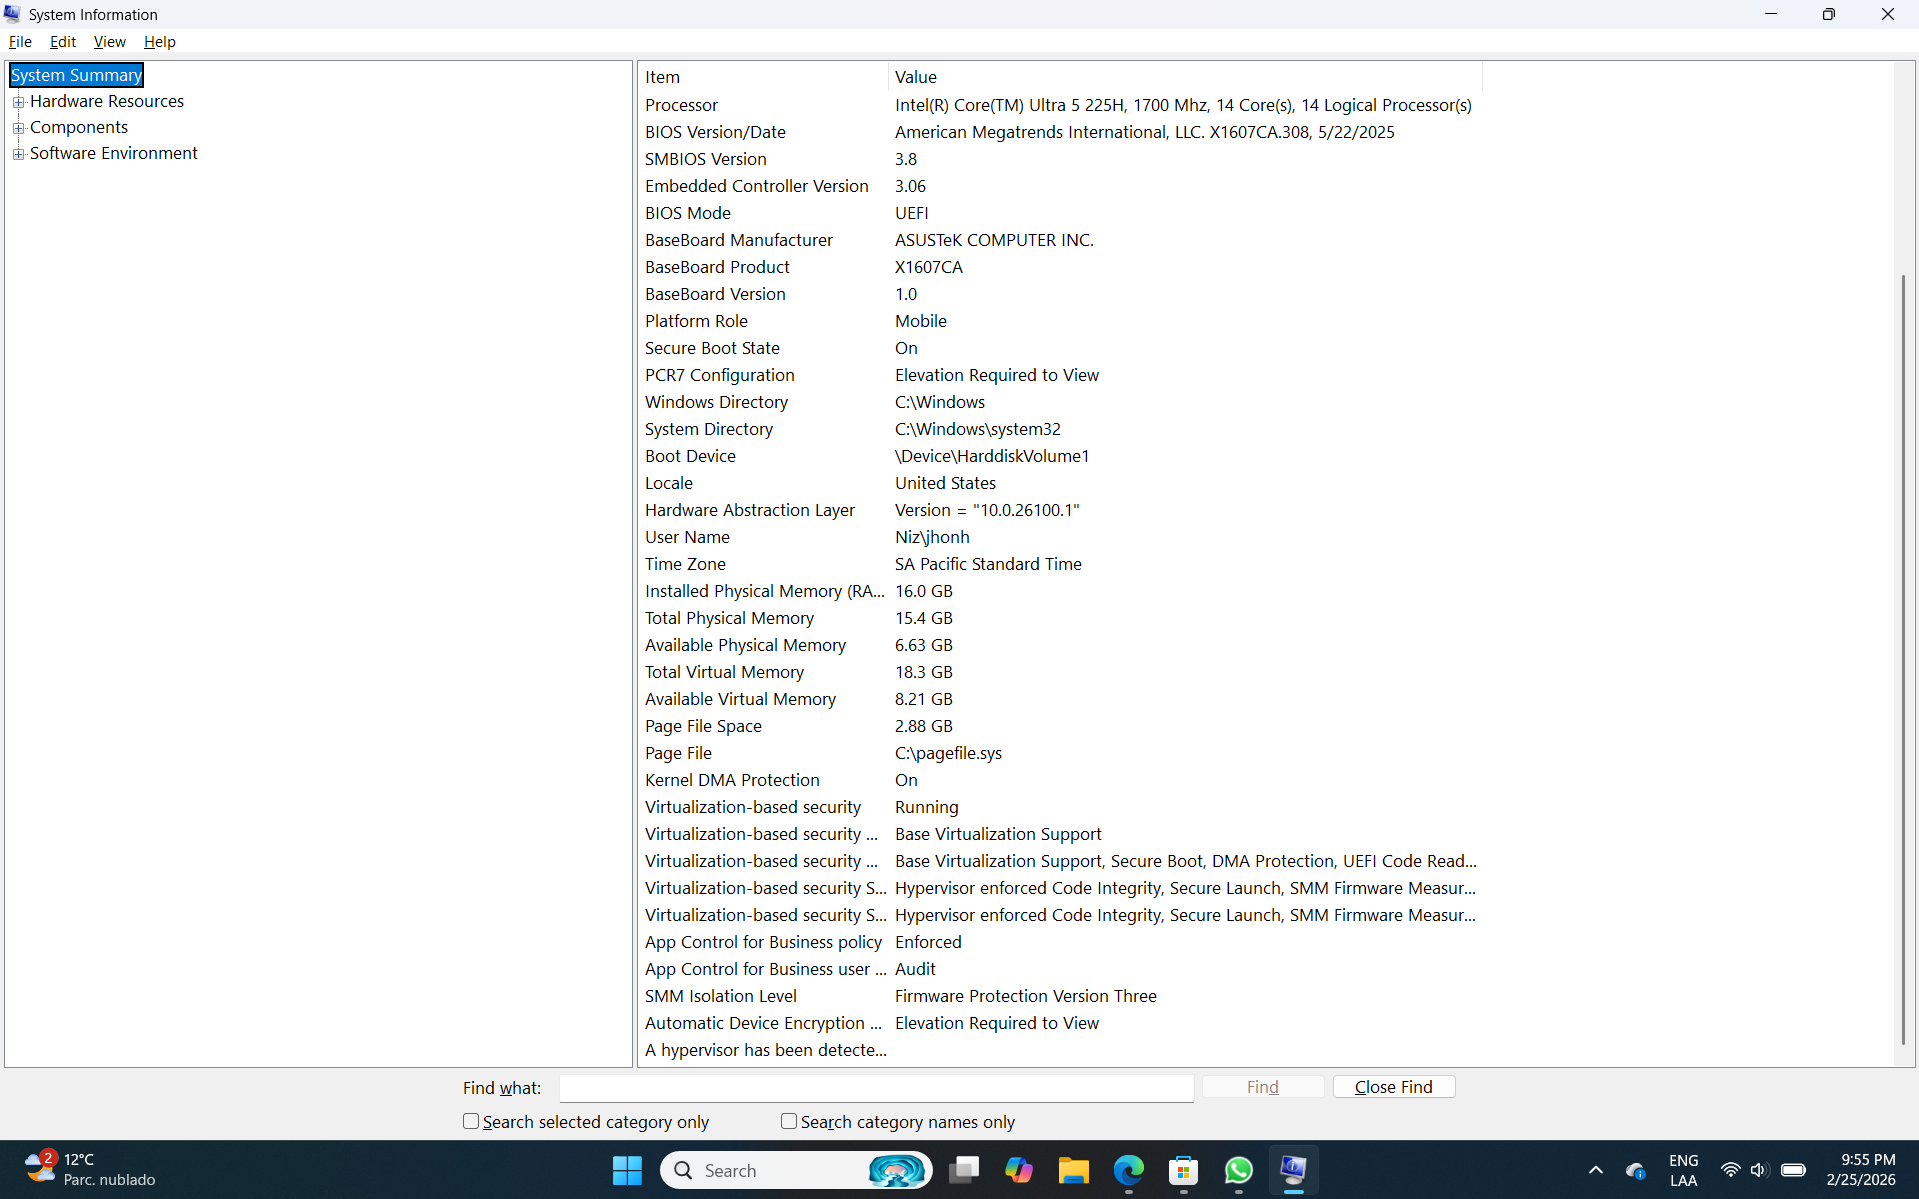Open the Windows Start menu

coord(627,1170)
